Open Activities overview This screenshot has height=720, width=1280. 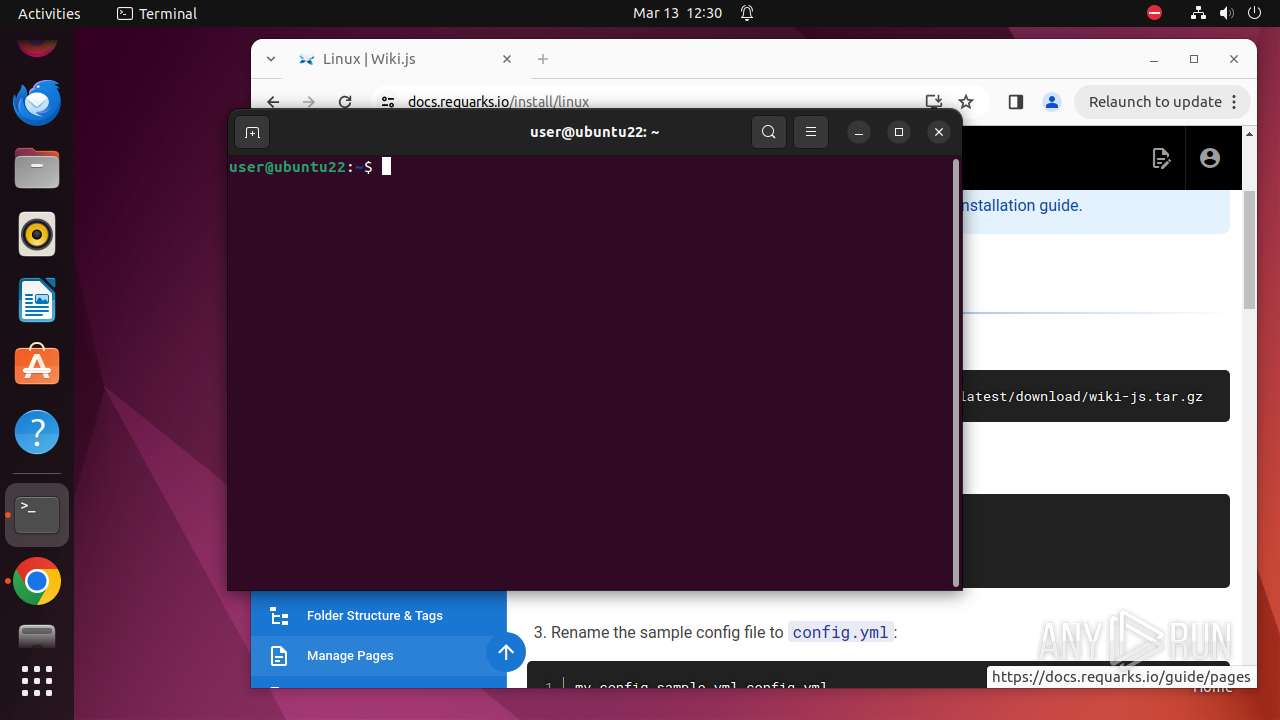click(49, 14)
